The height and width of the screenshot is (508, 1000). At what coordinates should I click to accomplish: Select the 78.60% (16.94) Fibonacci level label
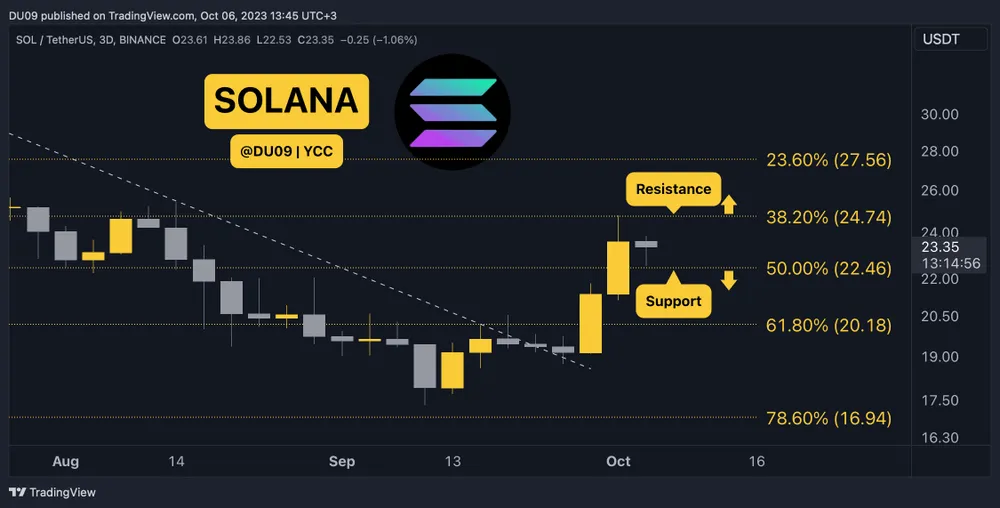pos(828,418)
